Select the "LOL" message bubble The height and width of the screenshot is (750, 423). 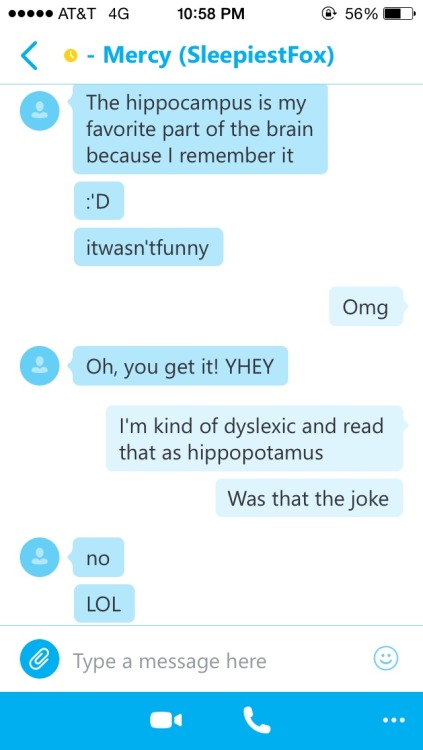104,603
